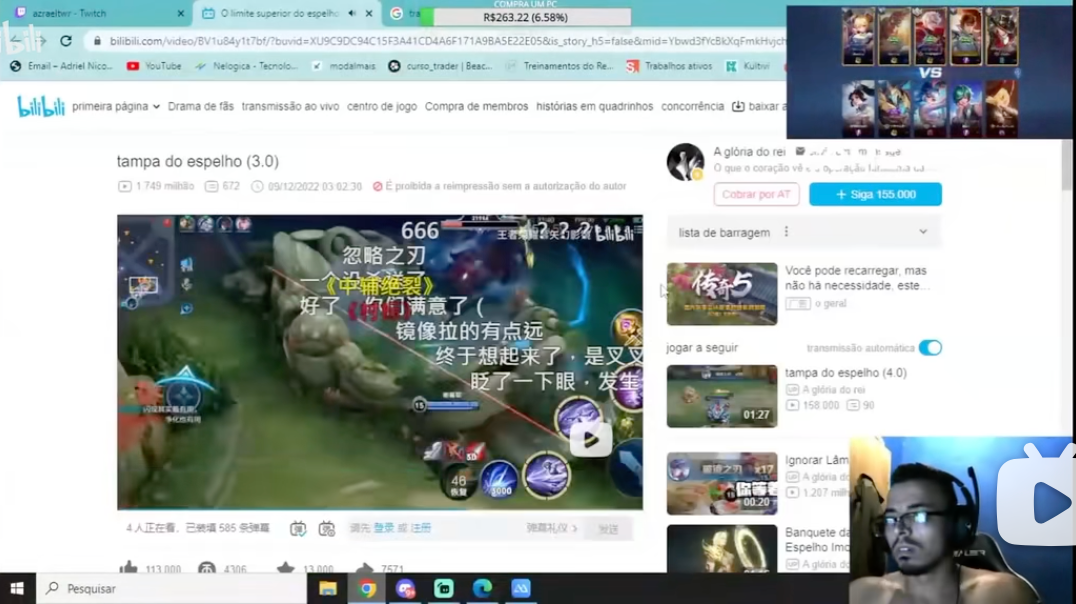Disable transmissão automática toggle

[x=930, y=348]
